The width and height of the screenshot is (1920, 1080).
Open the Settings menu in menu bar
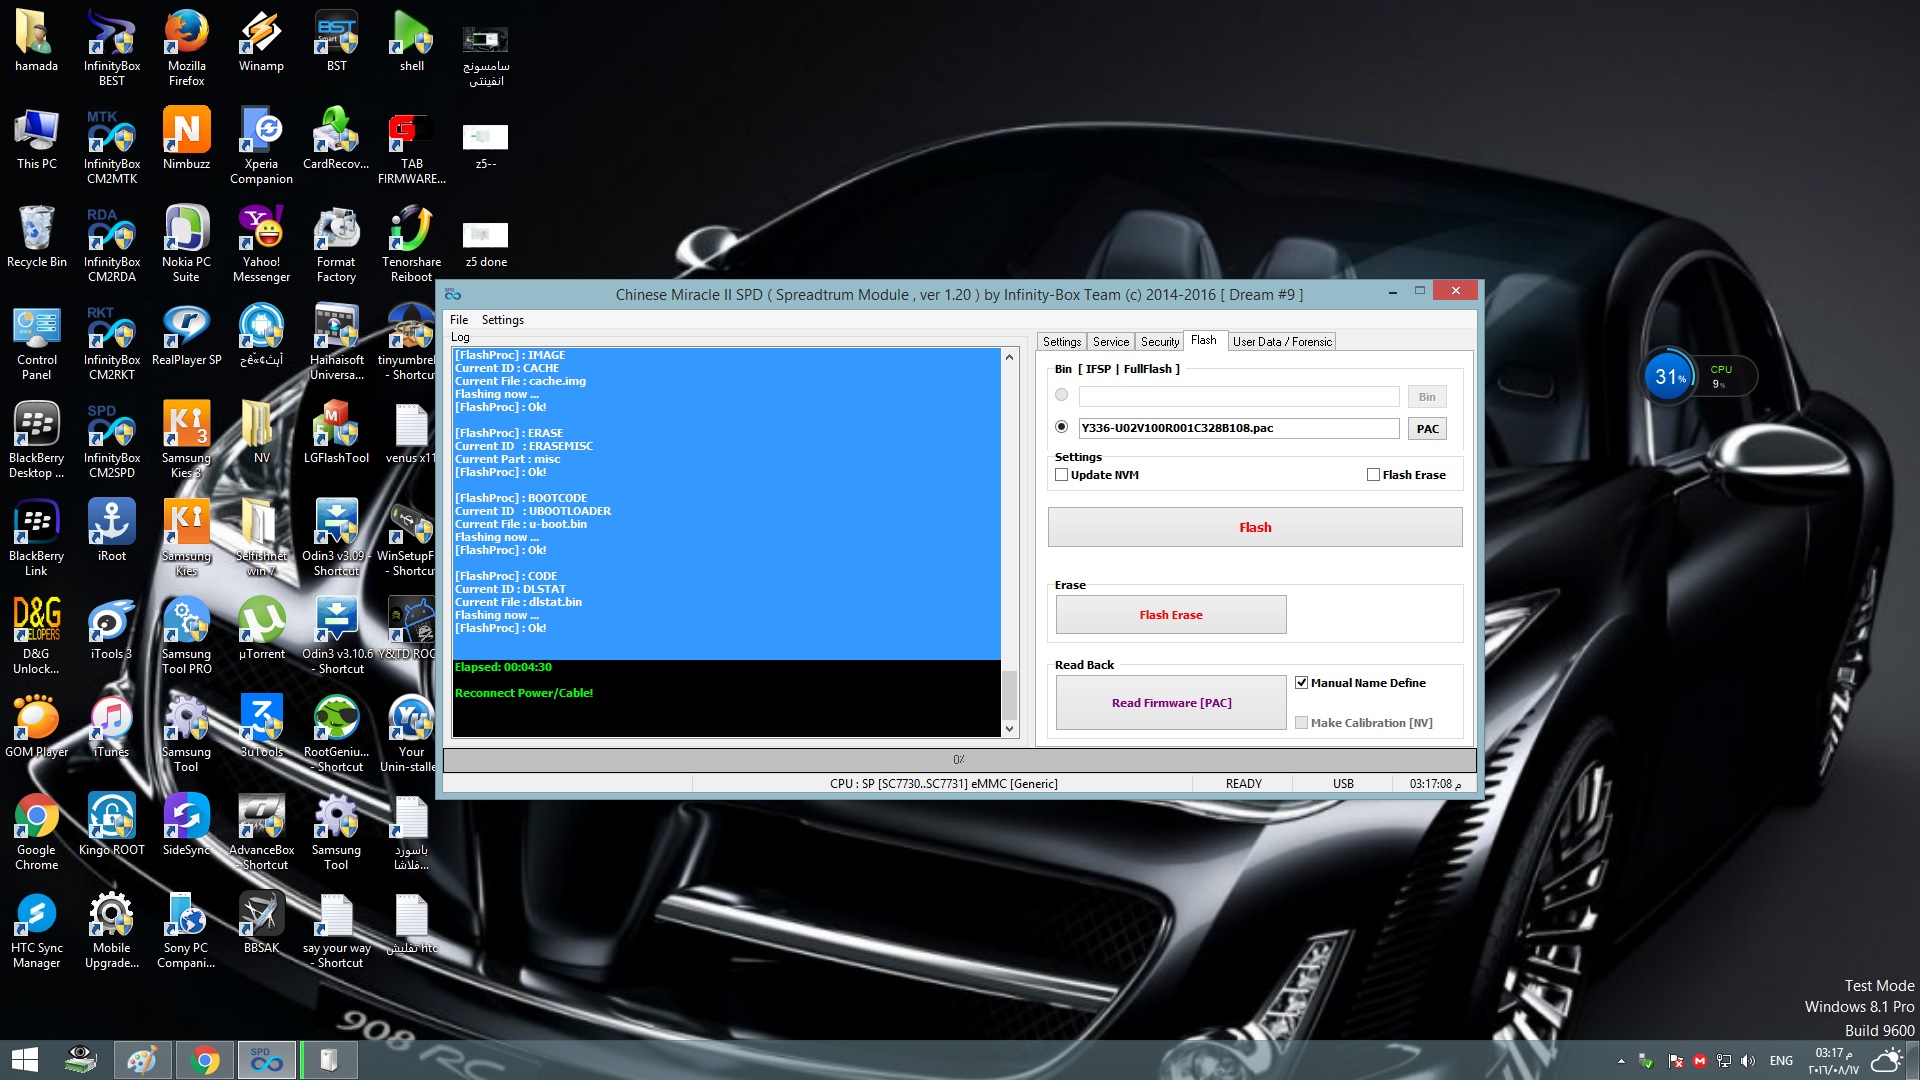(503, 320)
